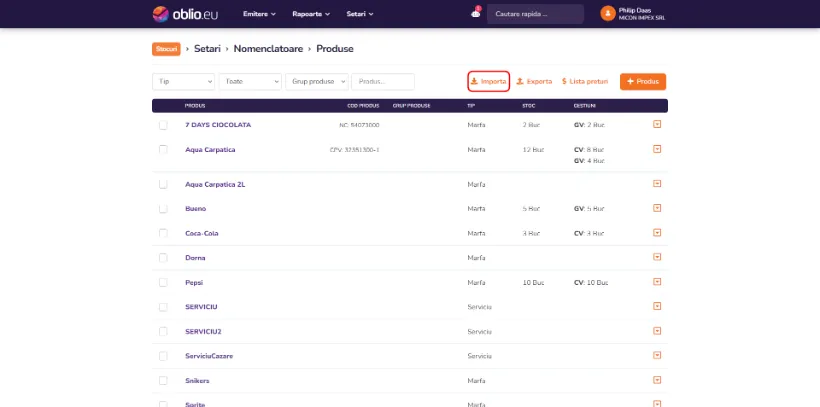Open the 7 DAYS CIOCOLATA product
This screenshot has width=820, height=407.
pyautogui.click(x=218, y=125)
